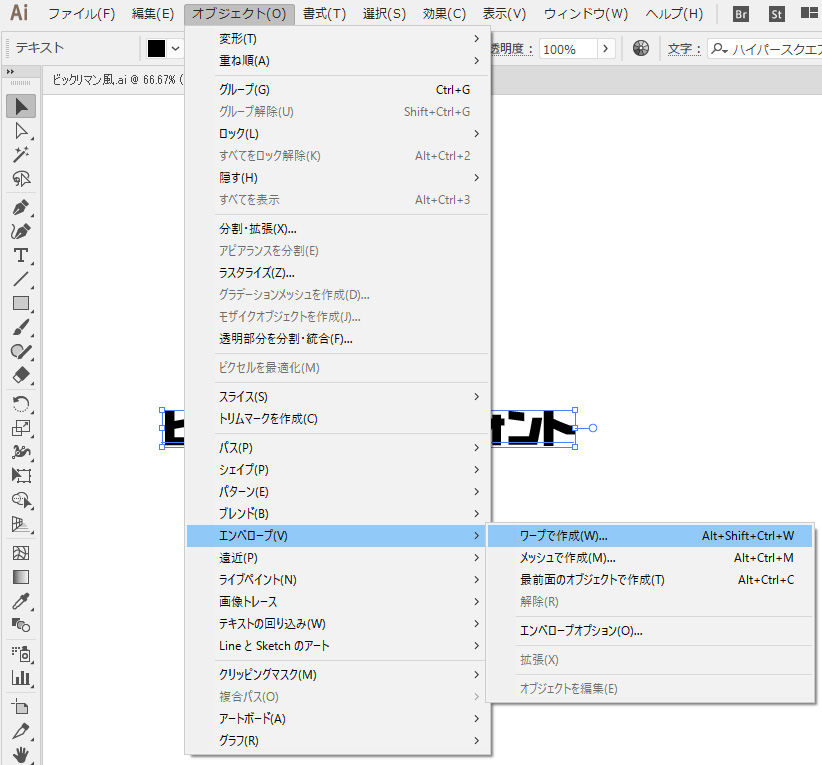Open Adobe Bridge via Br icon
The height and width of the screenshot is (765, 822).
[x=741, y=14]
